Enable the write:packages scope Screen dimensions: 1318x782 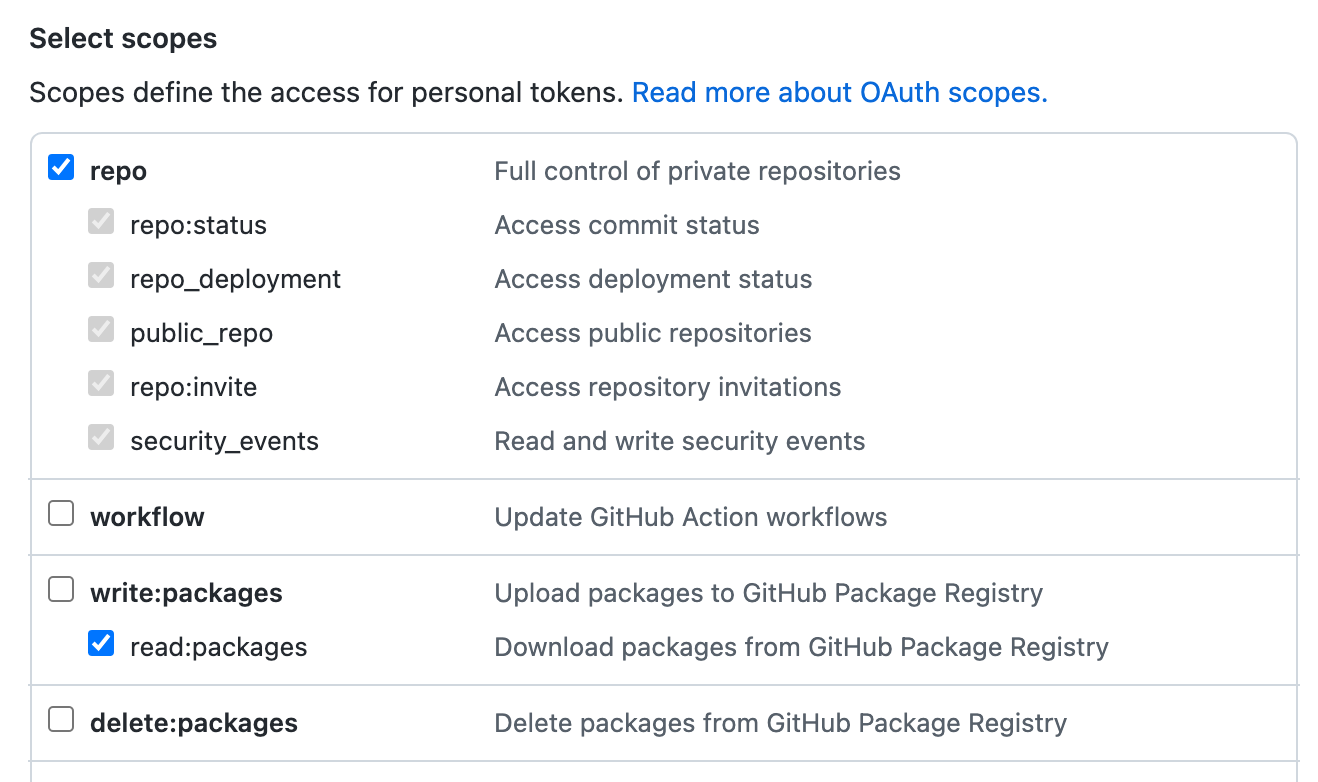(60, 589)
